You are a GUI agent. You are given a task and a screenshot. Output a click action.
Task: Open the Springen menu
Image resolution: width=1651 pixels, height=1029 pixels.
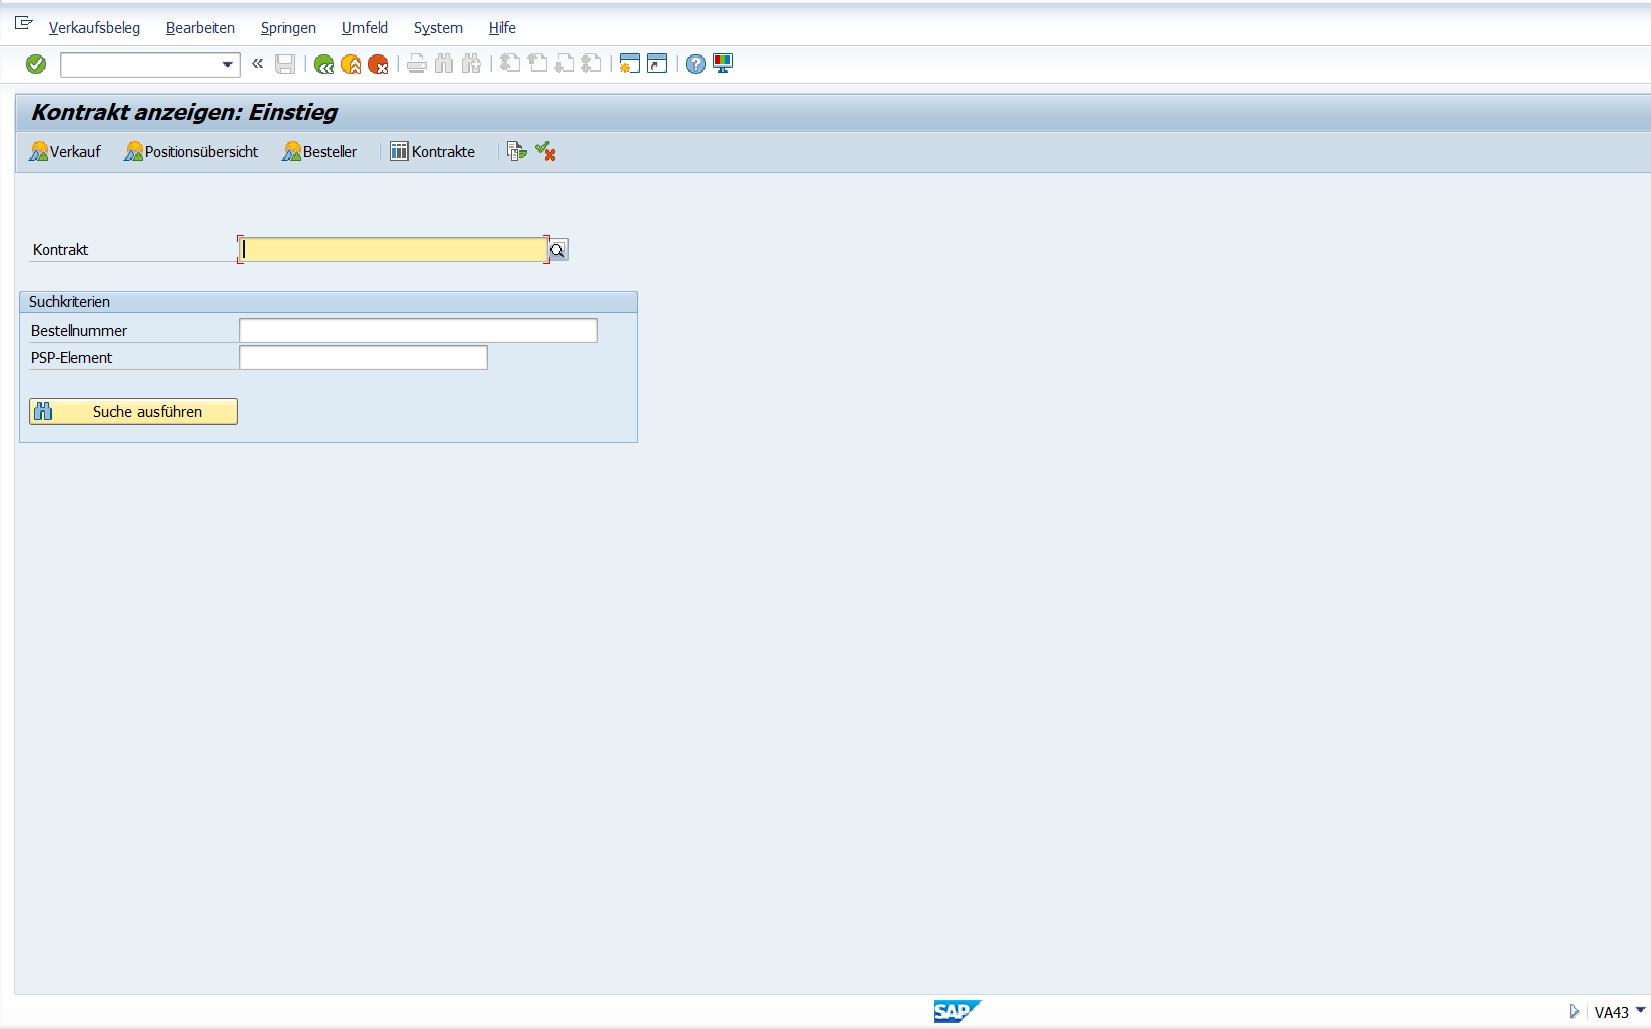(x=288, y=28)
